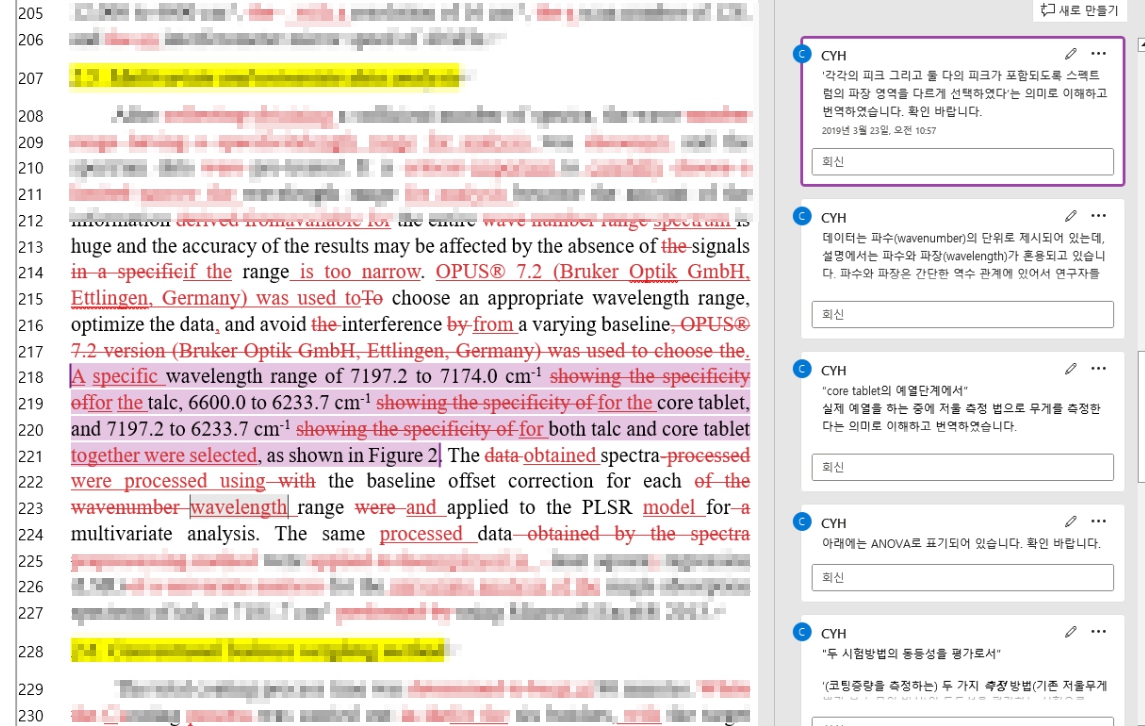Edit the CYH comment about core tablet
This screenshot has width=1145, height=726.
pos(1071,369)
